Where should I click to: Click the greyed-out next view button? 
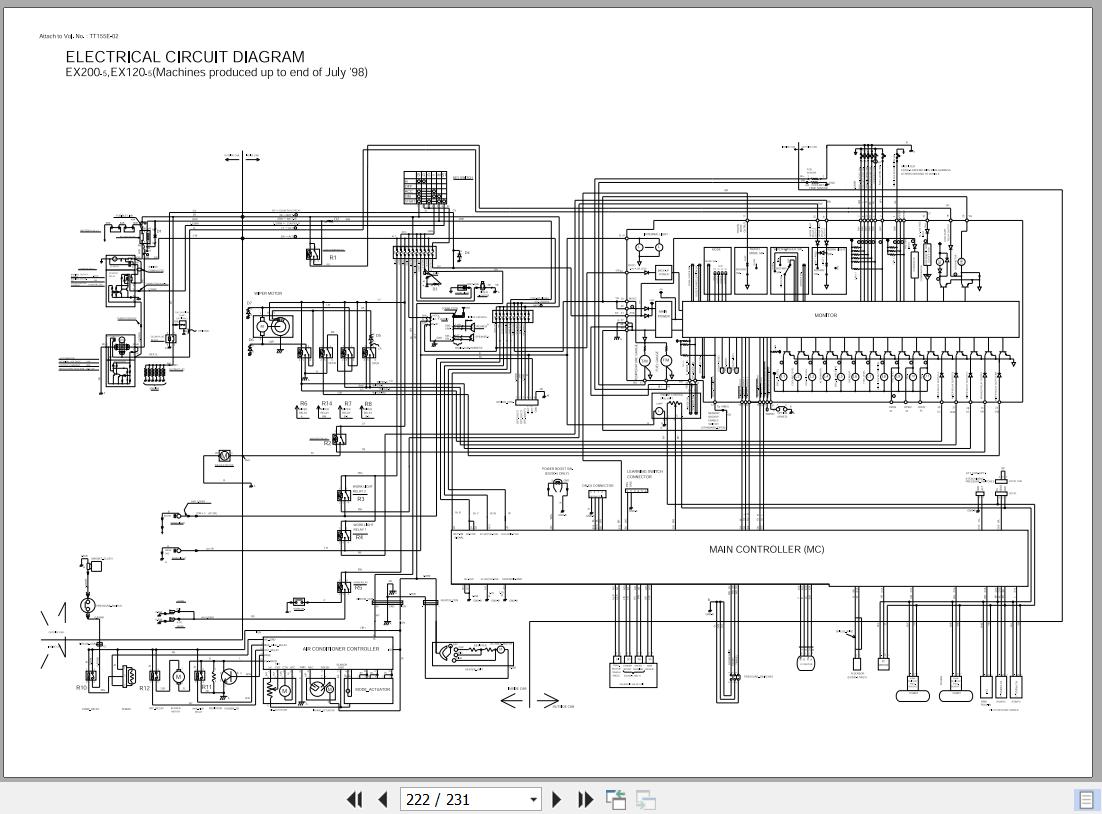645,799
